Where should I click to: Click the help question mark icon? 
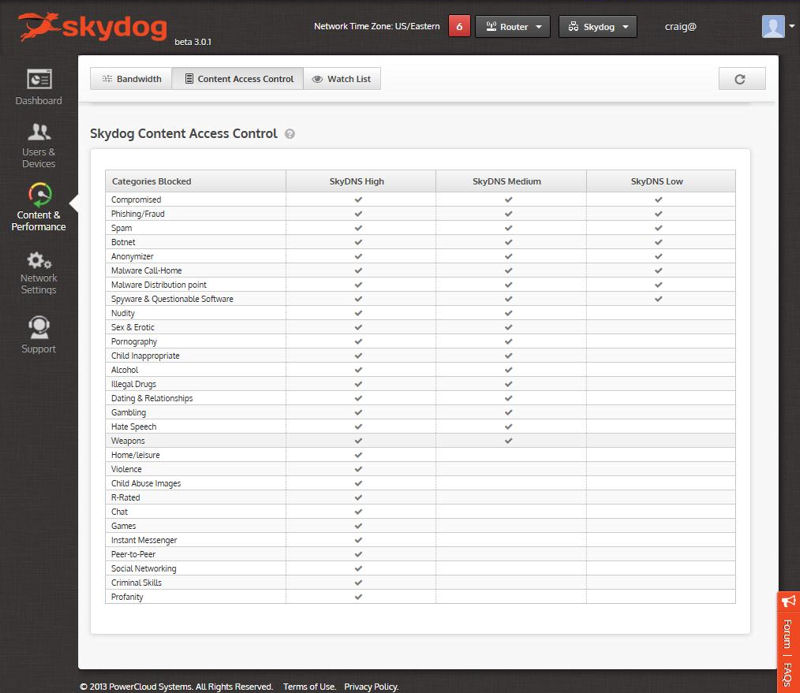pyautogui.click(x=290, y=134)
